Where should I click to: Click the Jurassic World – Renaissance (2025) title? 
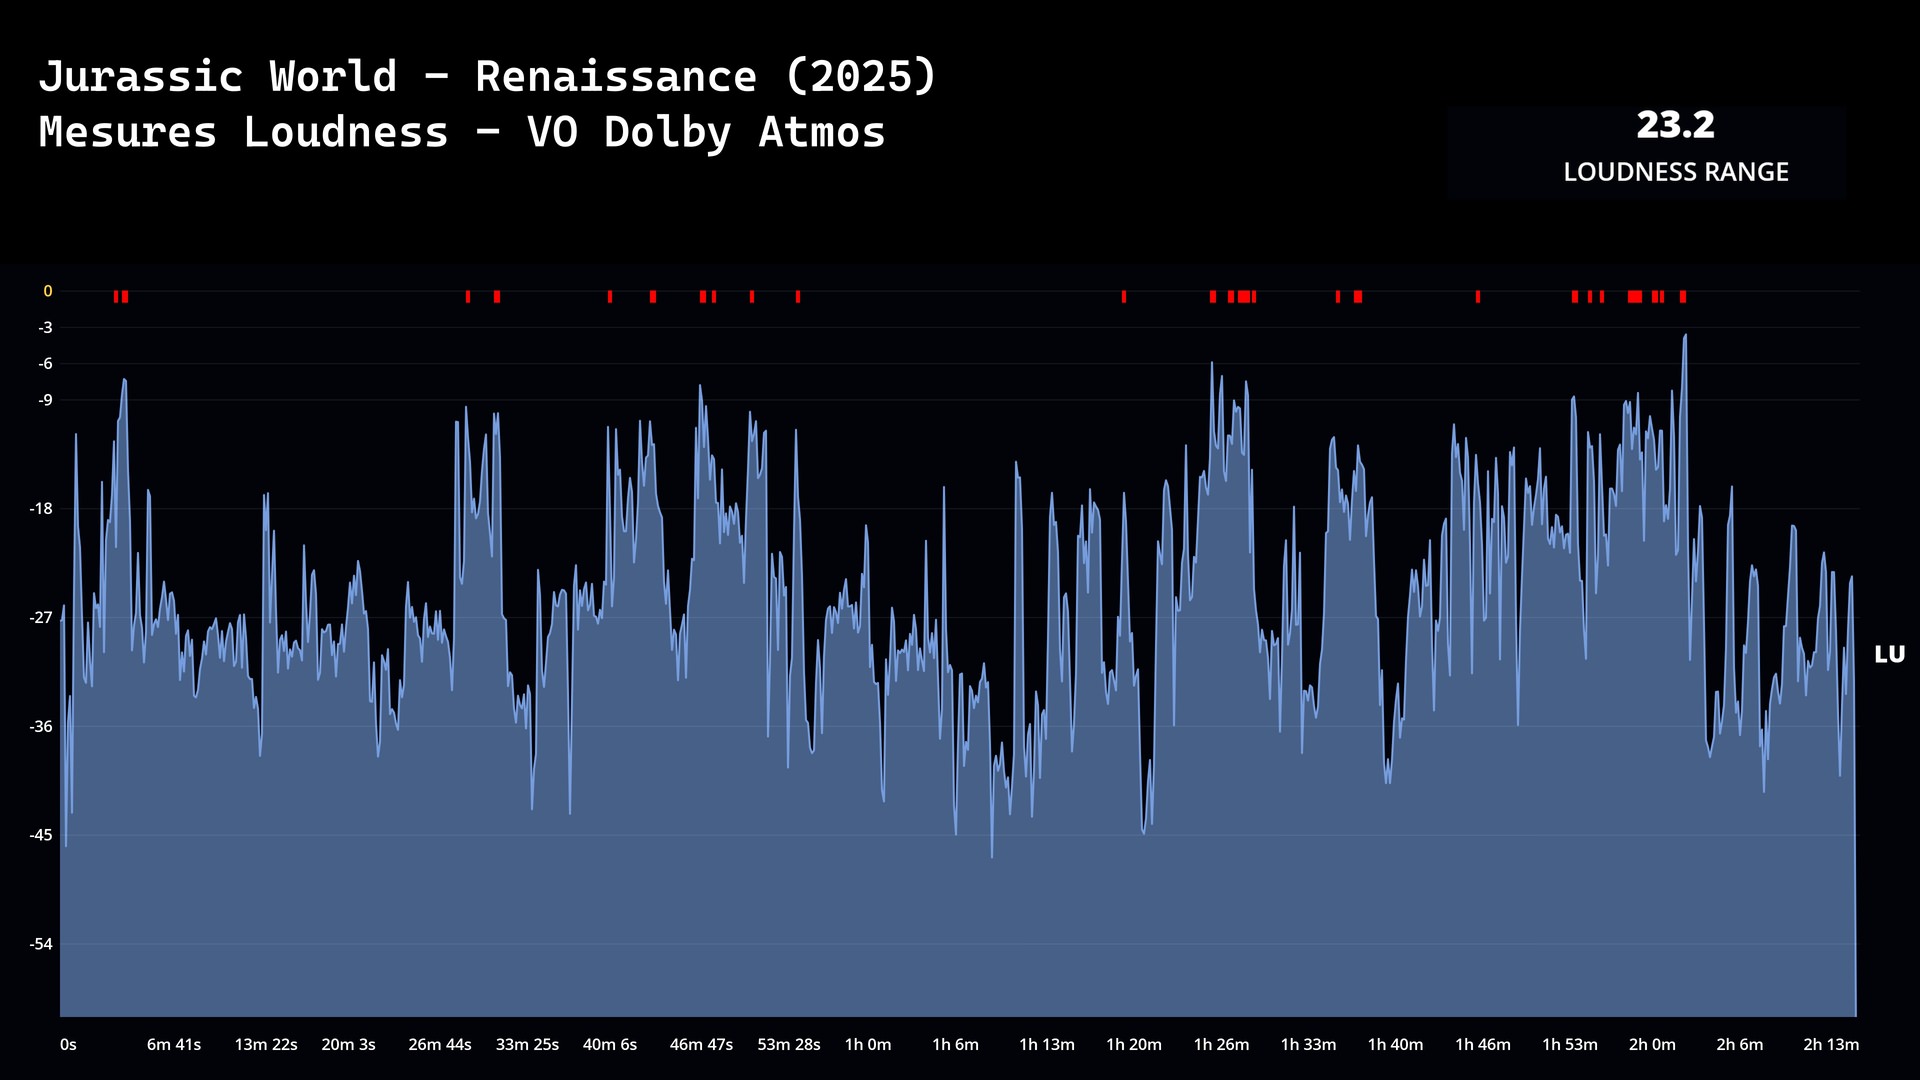tap(487, 77)
